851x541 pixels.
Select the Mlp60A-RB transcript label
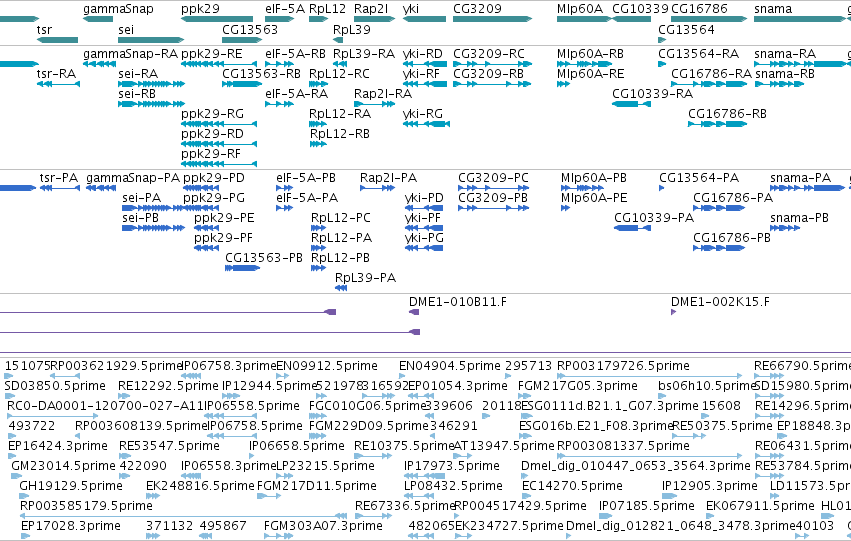click(x=590, y=54)
